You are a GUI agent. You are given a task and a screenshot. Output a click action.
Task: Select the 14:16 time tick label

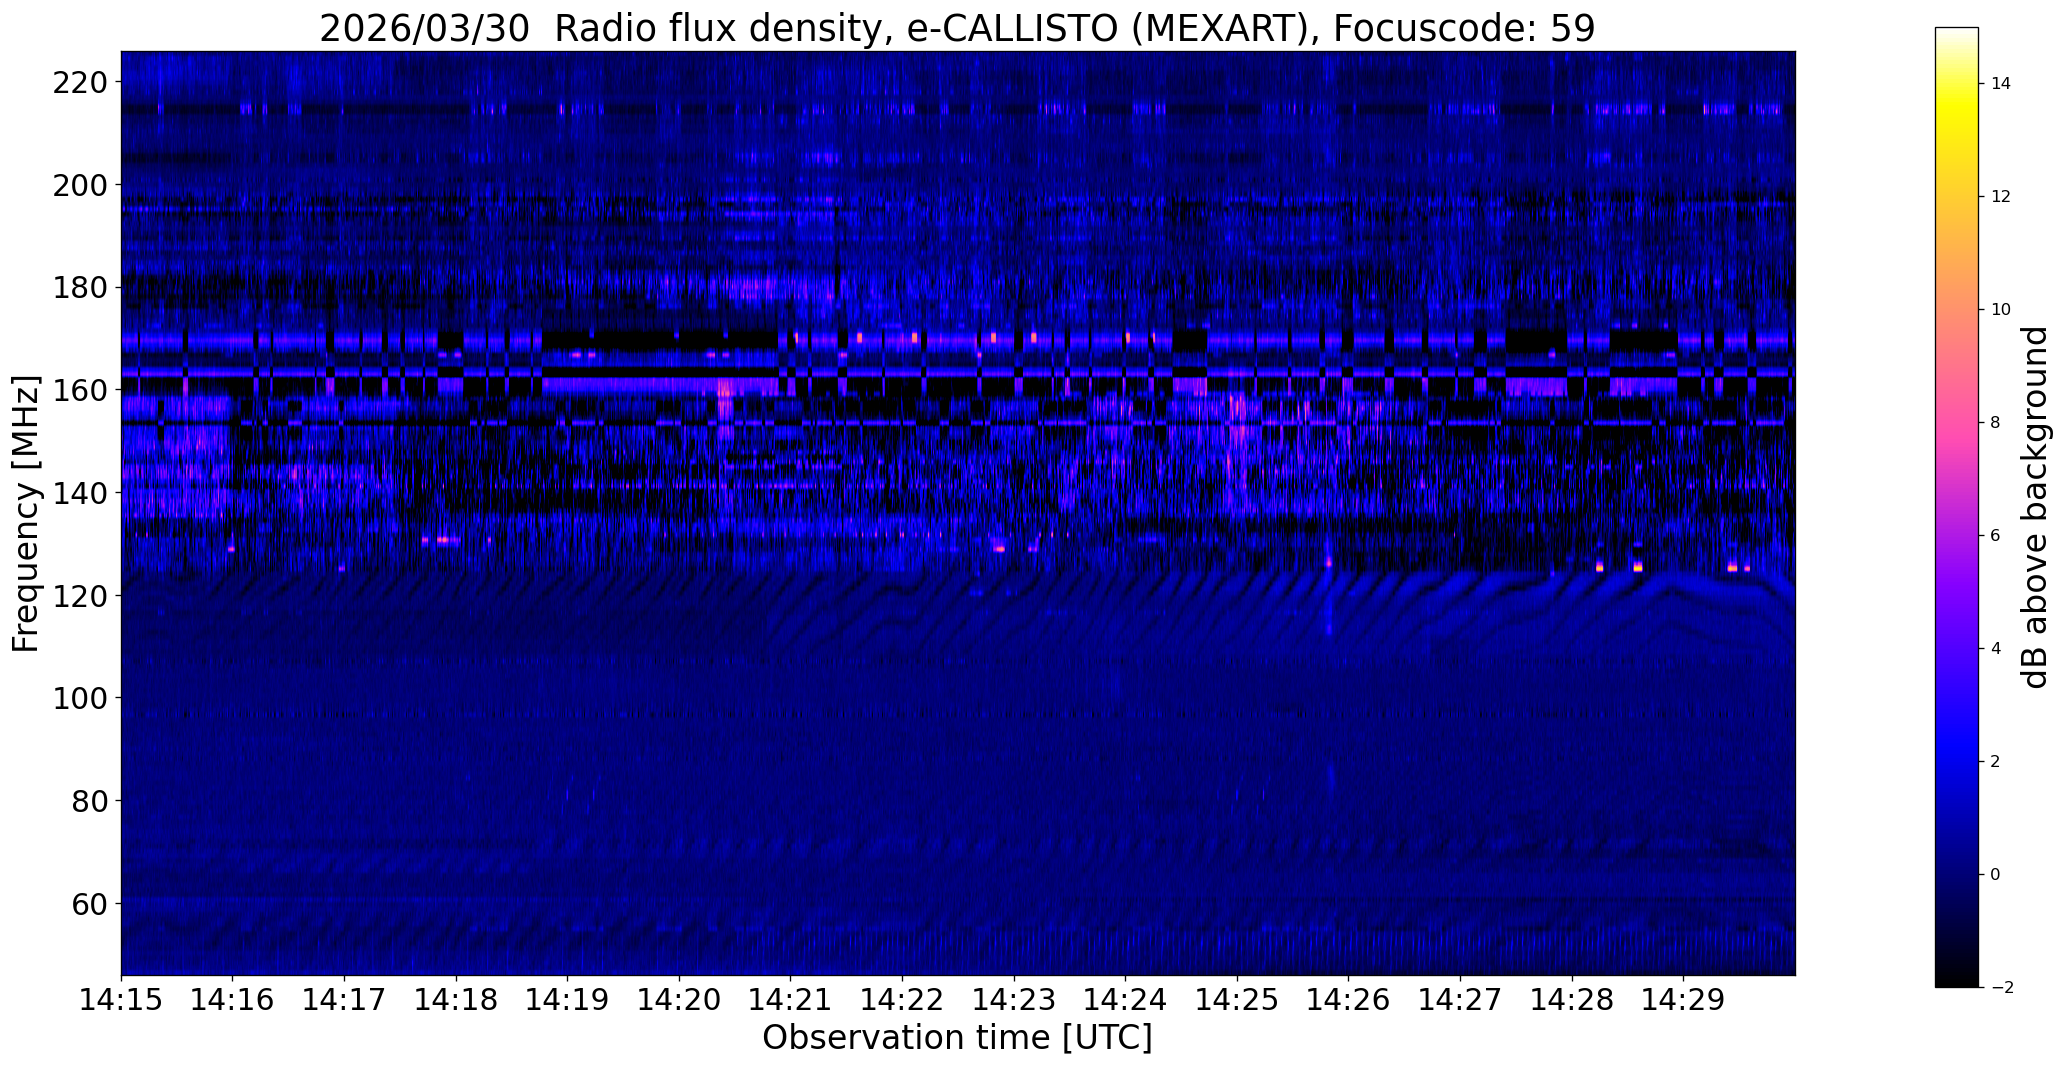(233, 1000)
